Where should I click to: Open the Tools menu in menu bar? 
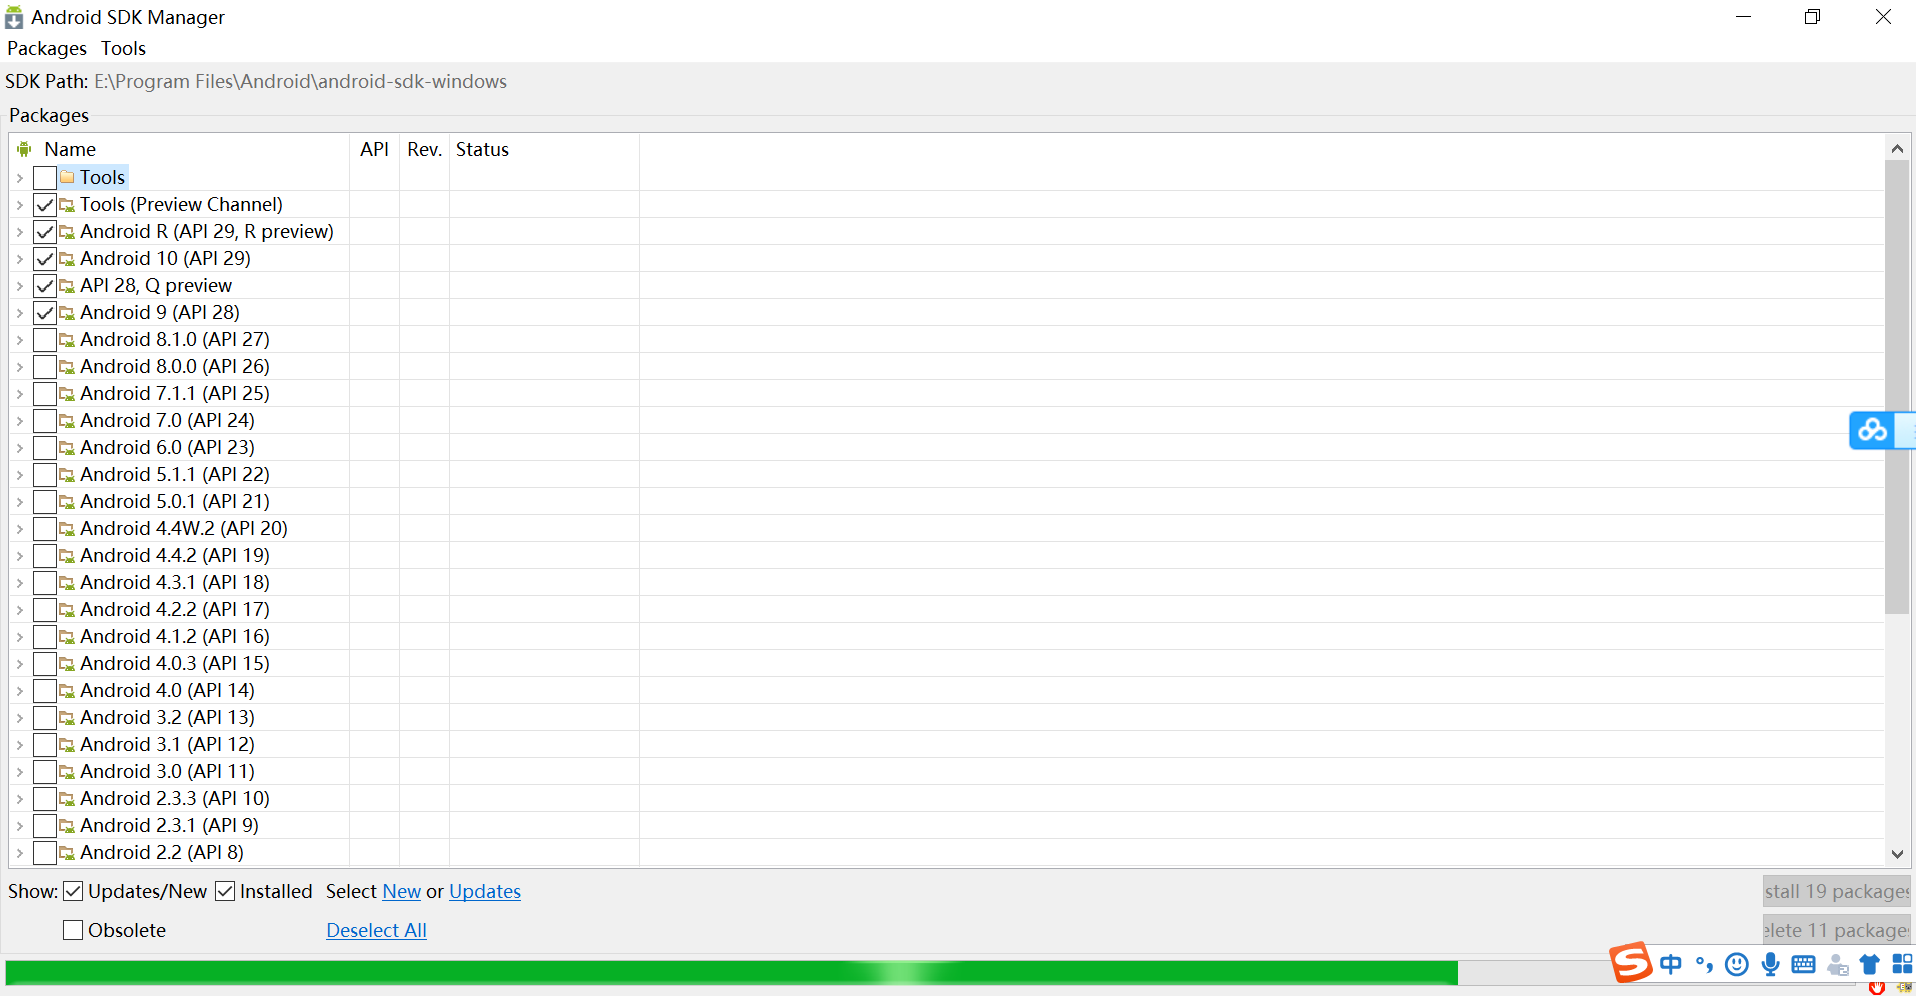(x=123, y=48)
